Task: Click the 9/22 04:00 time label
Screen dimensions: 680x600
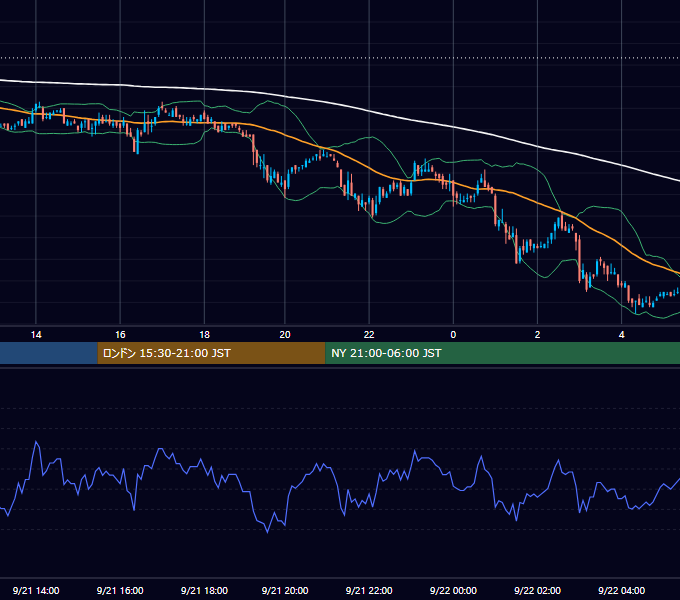Action: click(621, 590)
